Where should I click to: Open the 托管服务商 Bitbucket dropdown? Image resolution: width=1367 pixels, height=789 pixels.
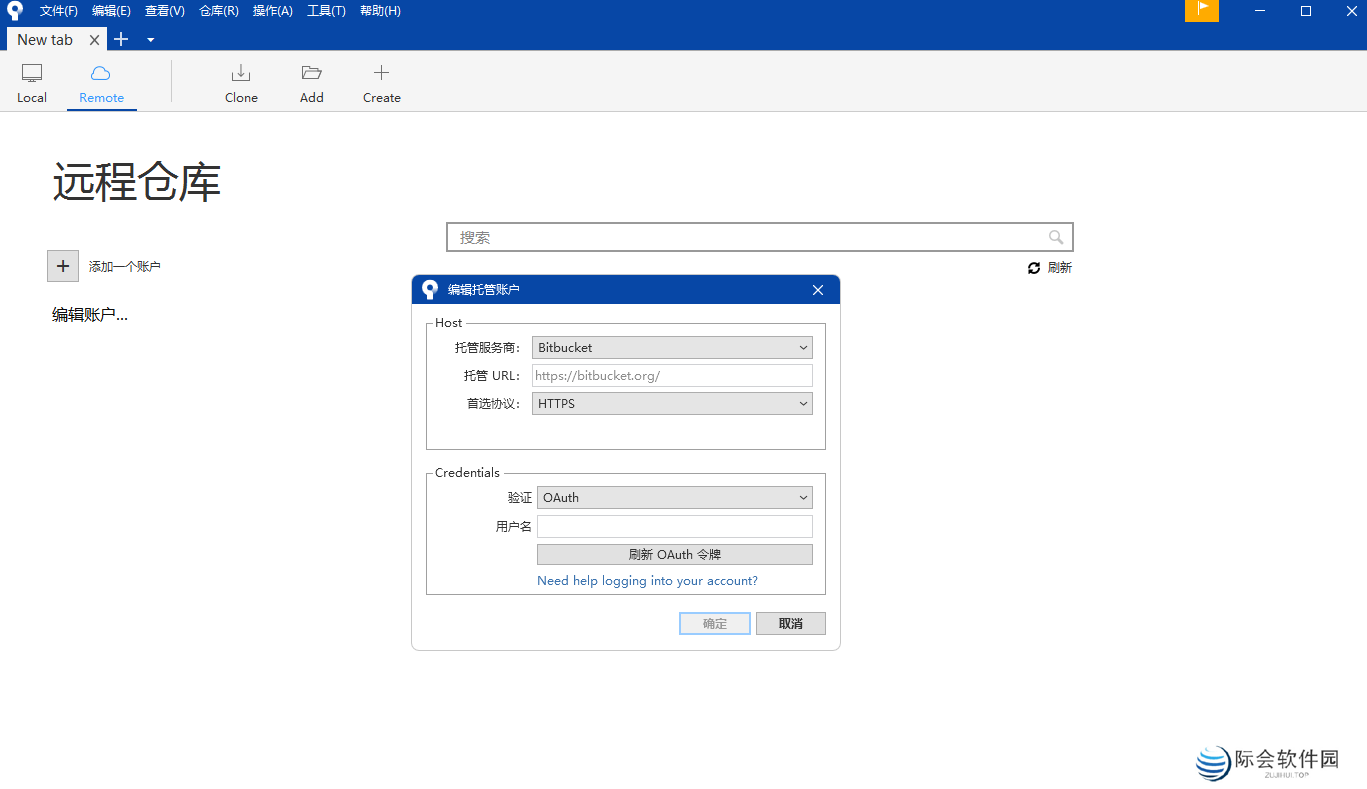click(x=671, y=347)
